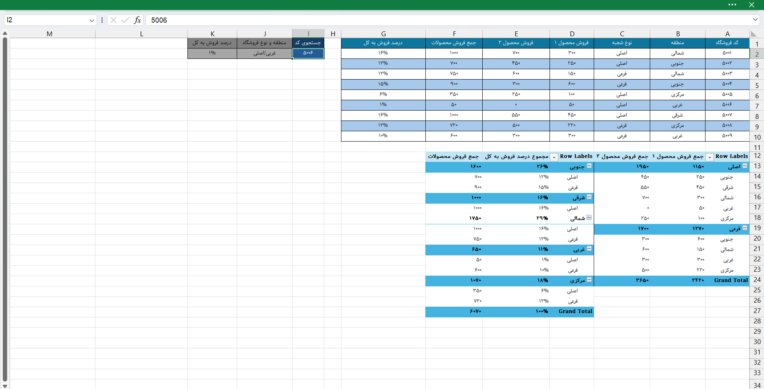Click the منطقه و نوع فروشگاه header in J1

point(265,43)
